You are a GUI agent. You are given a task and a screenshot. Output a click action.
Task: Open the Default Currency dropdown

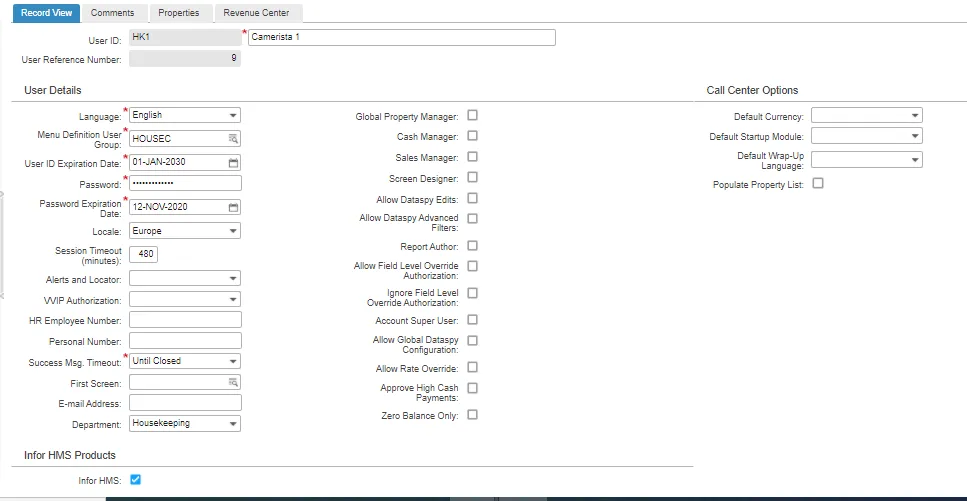pyautogui.click(x=866, y=115)
